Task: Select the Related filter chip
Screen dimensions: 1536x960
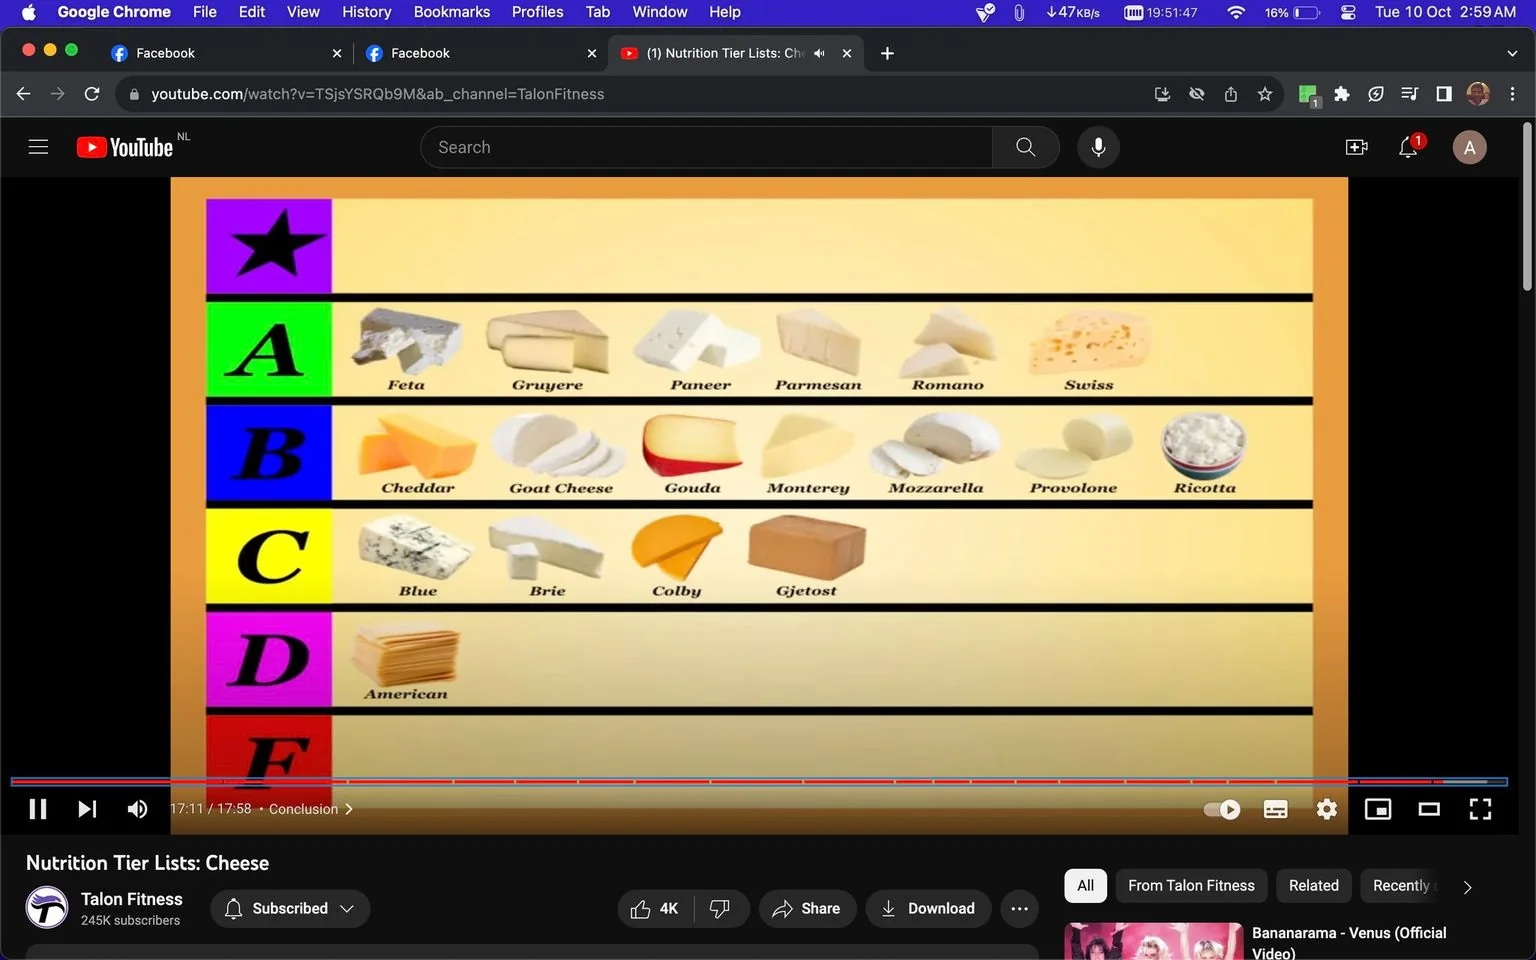Action: point(1313,885)
